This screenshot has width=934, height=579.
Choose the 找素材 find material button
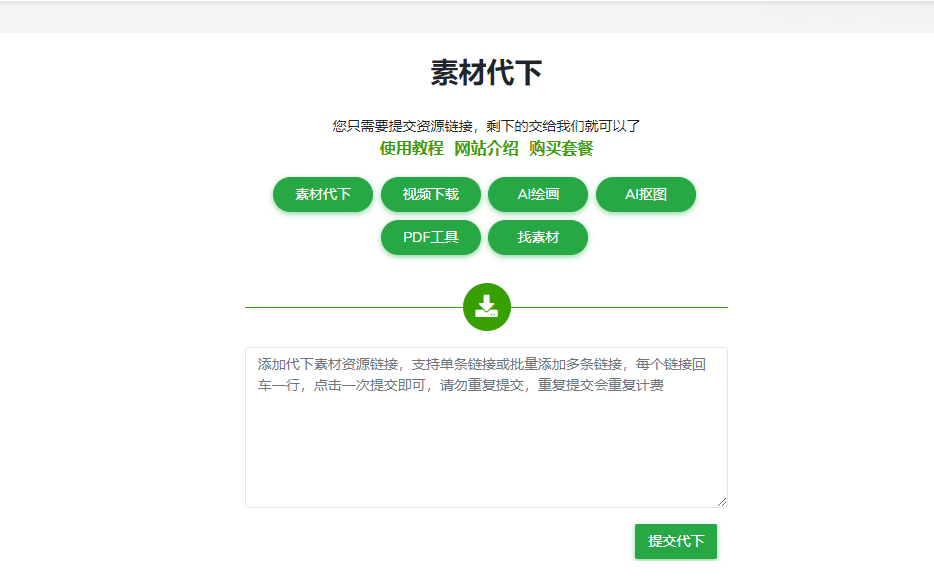pyautogui.click(x=538, y=237)
